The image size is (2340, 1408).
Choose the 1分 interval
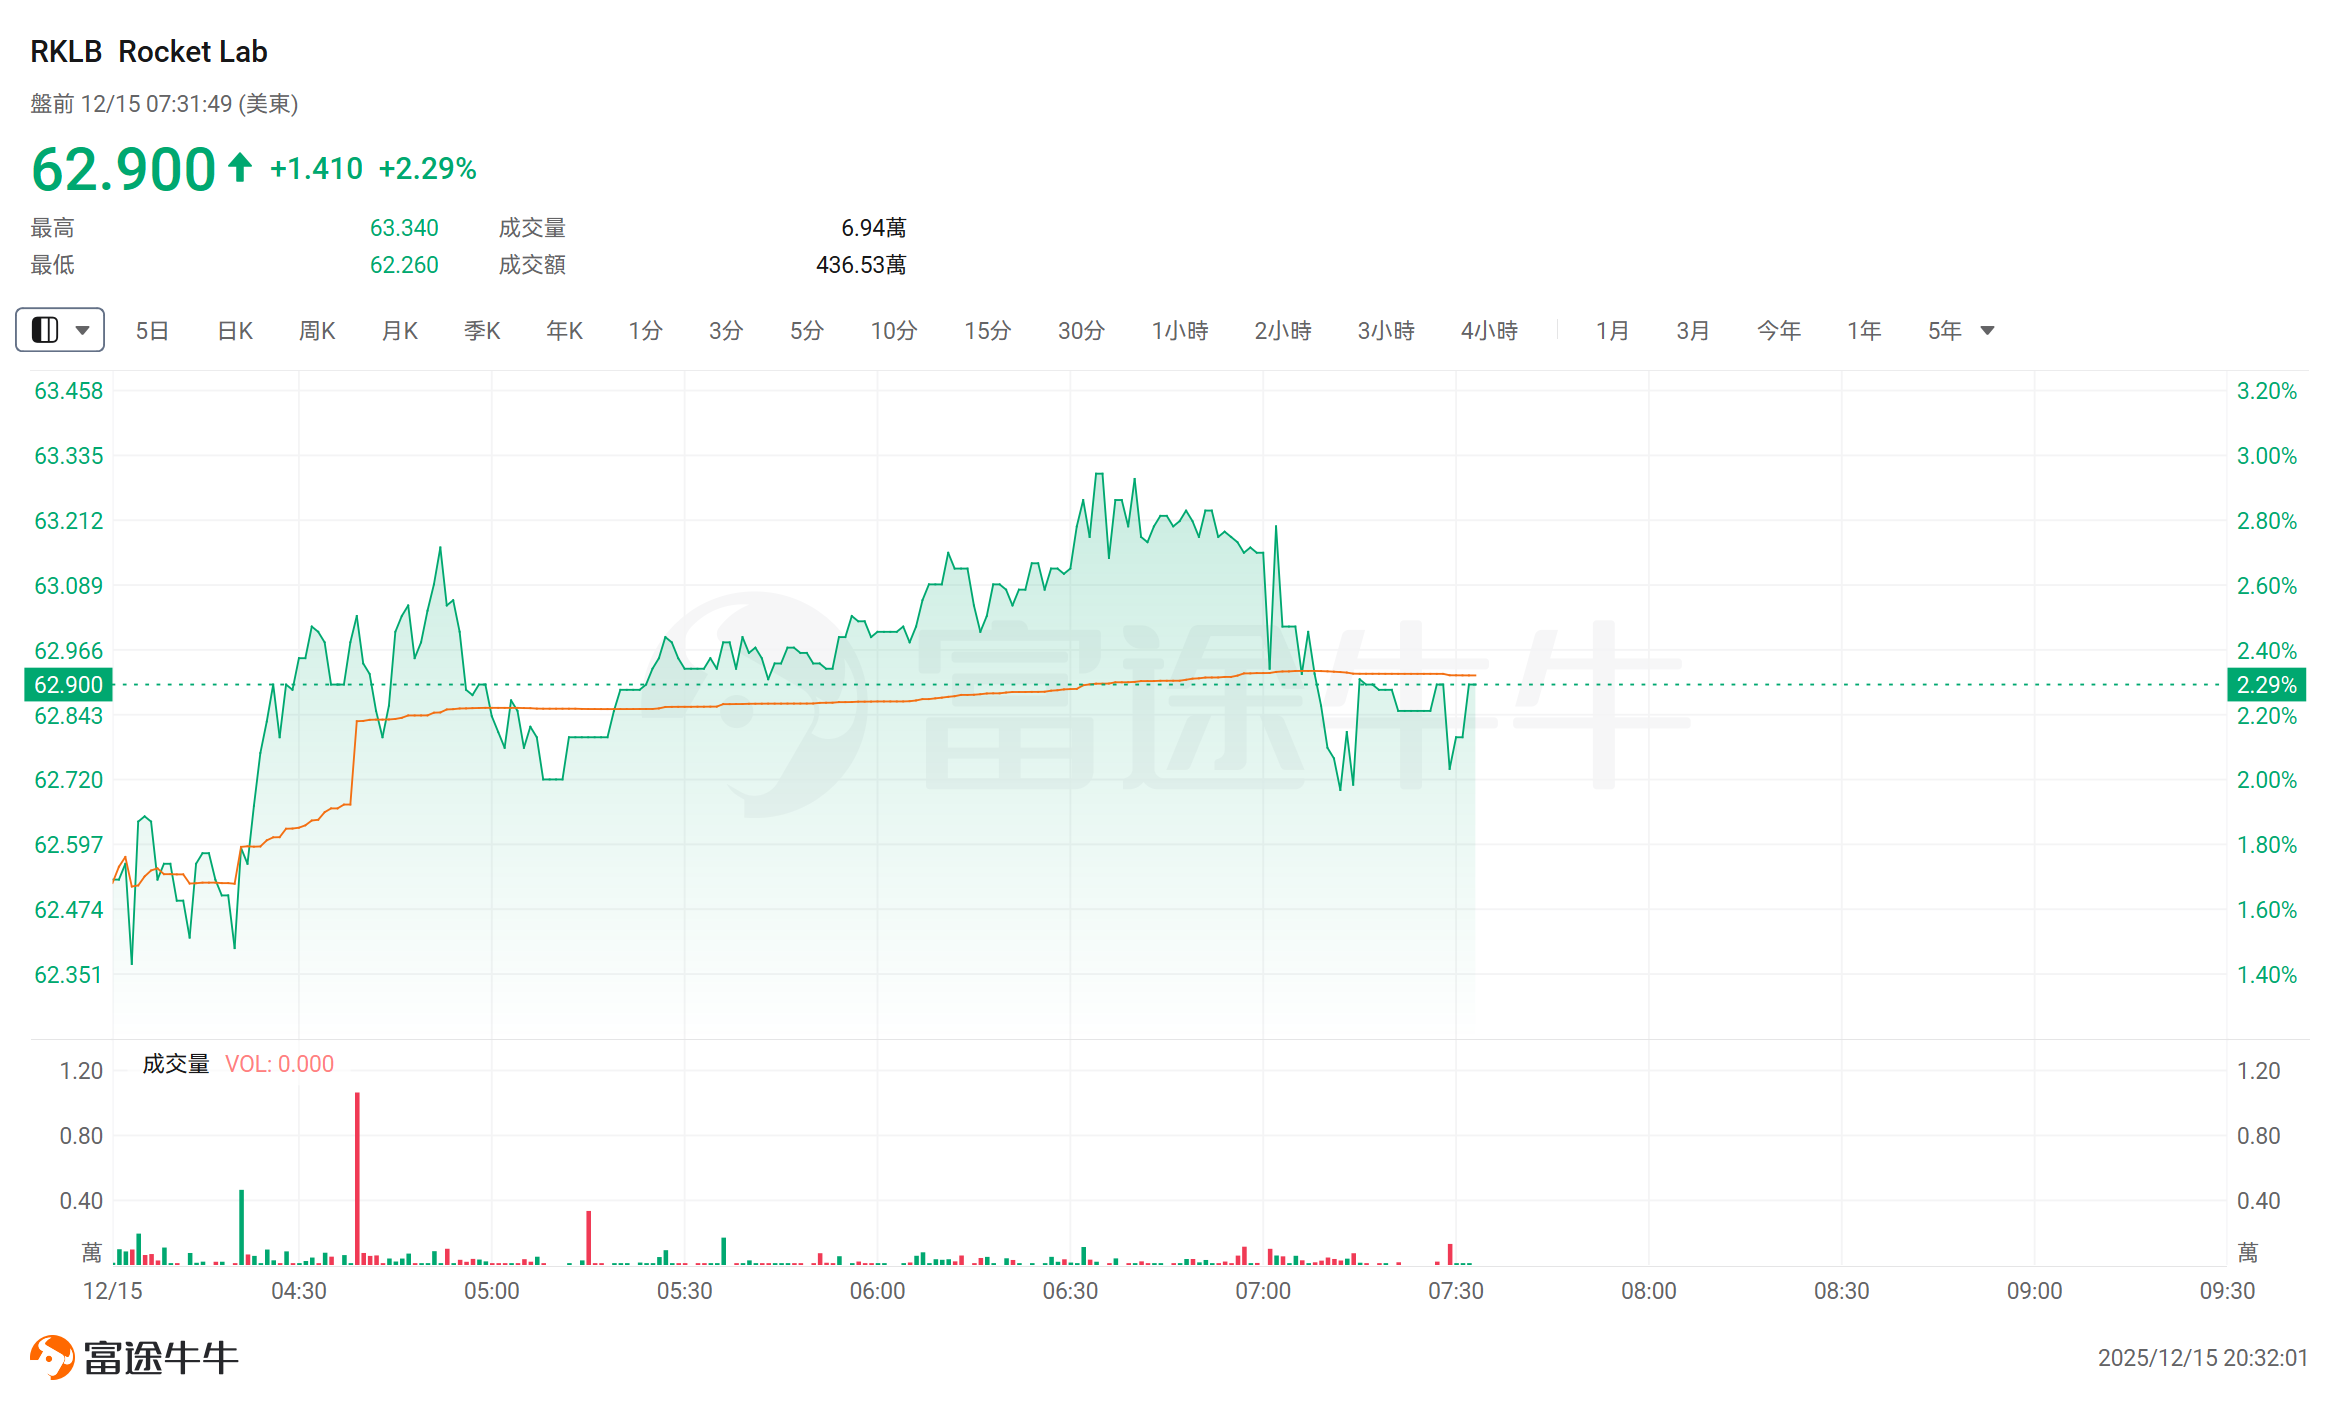pos(645,330)
